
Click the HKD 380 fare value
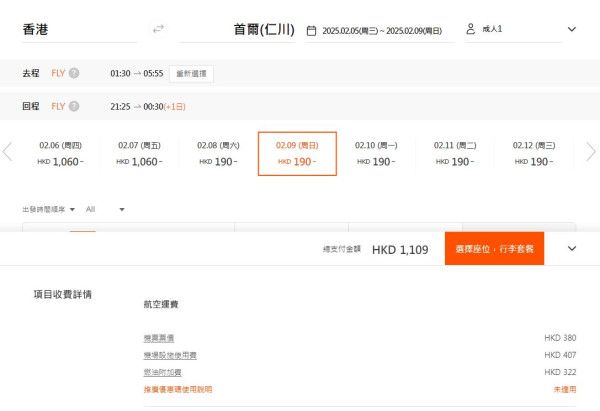coord(560,338)
